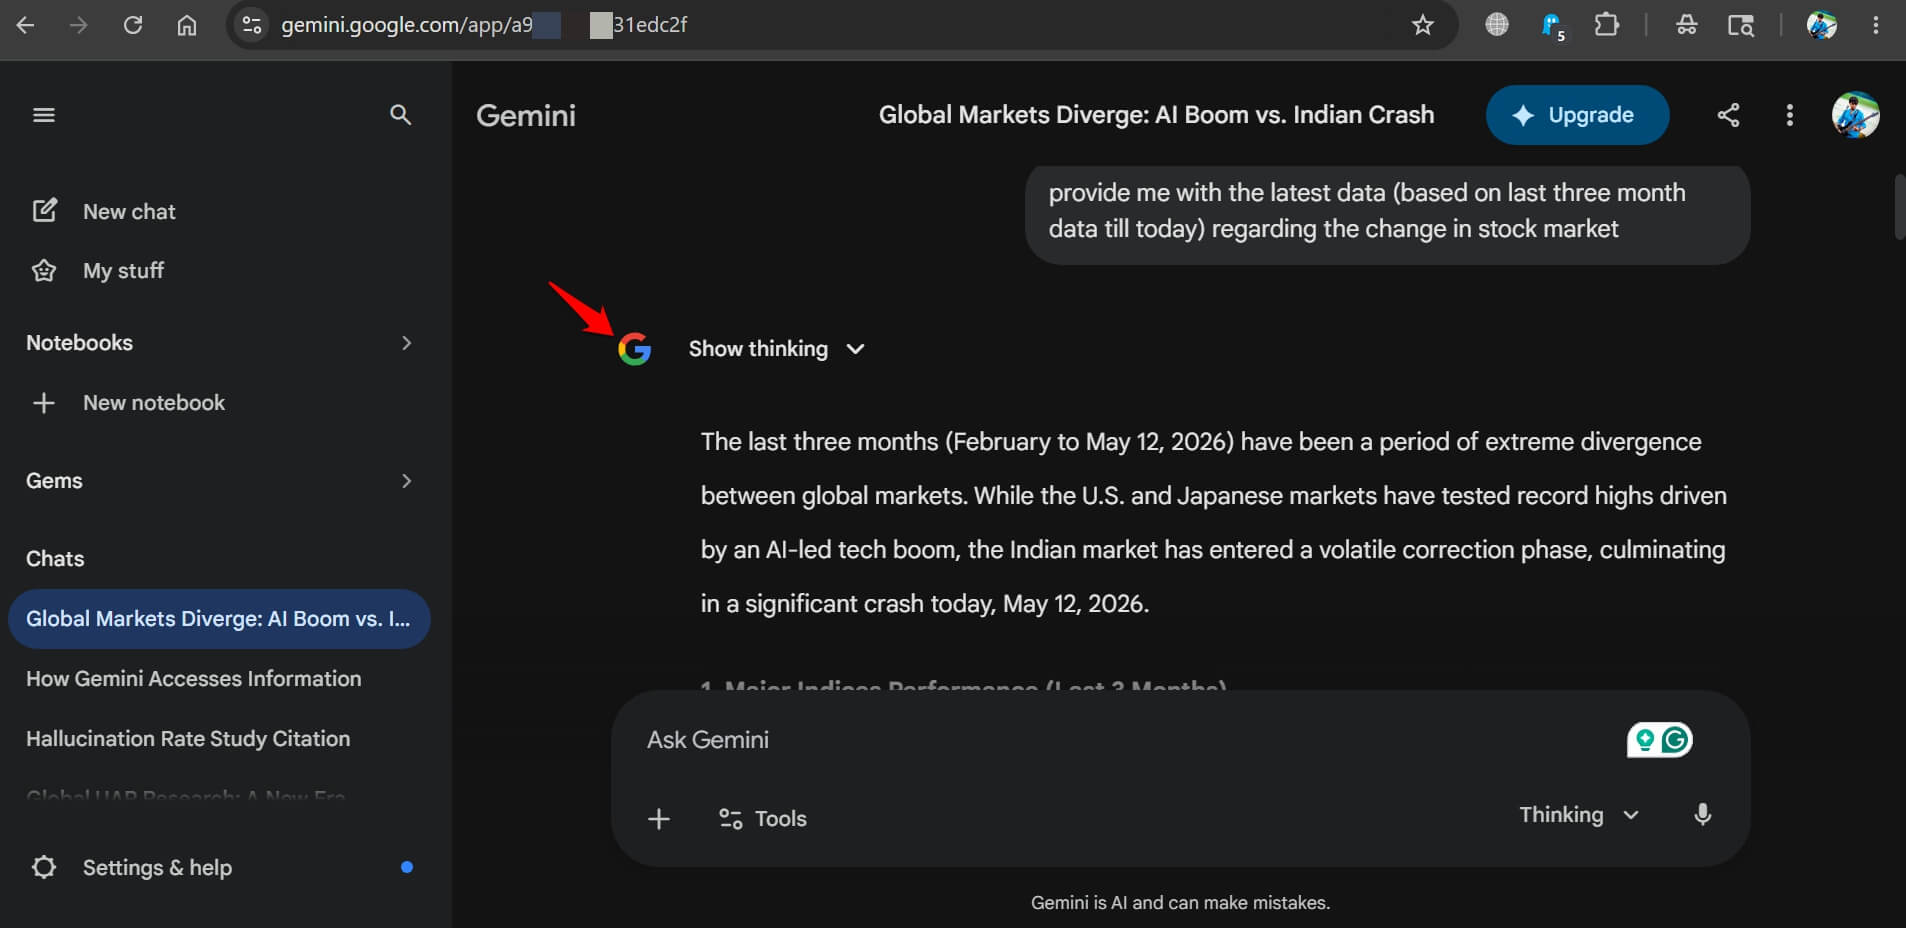Open the Chrome three-dot menu
The height and width of the screenshot is (928, 1906).
pos(1876,25)
